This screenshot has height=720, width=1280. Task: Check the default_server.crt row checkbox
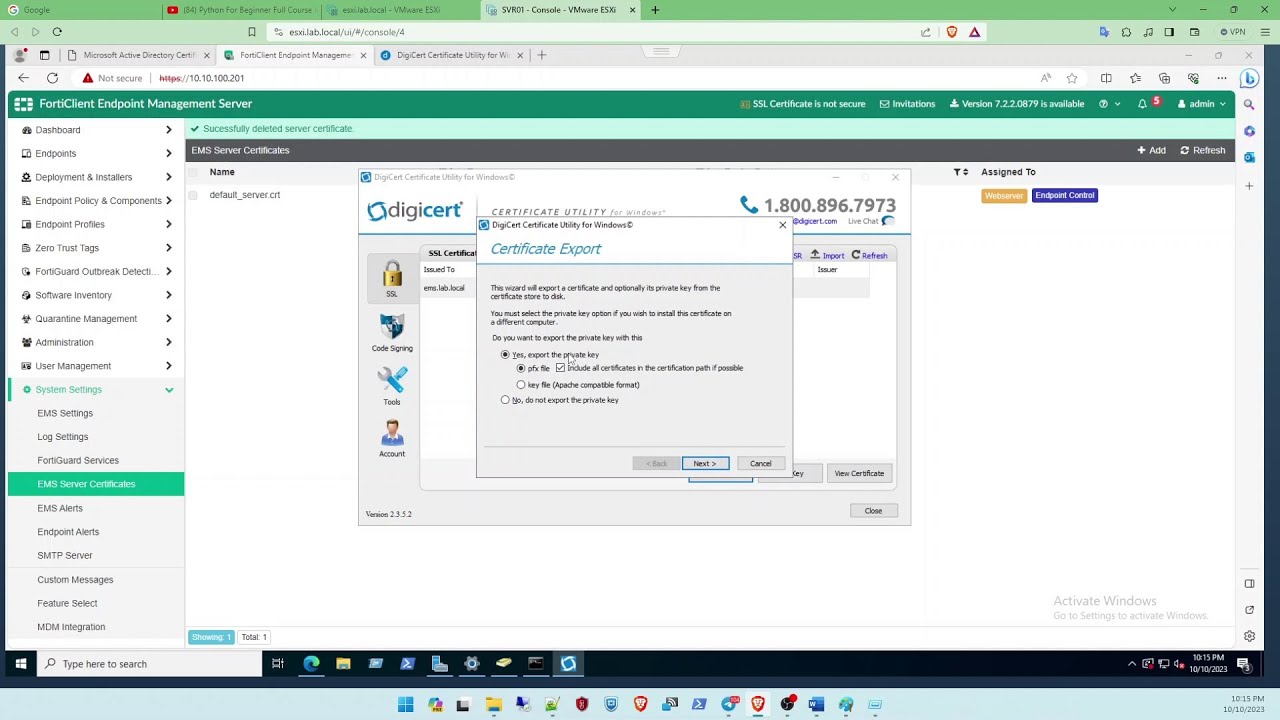click(193, 196)
